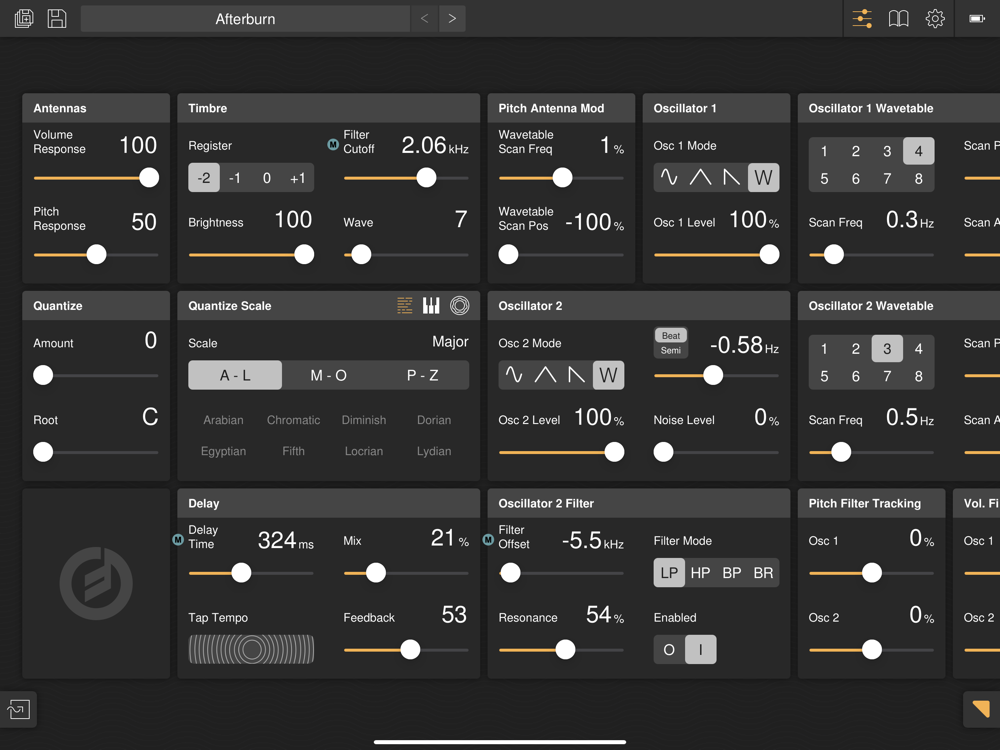Open the preset library icon
Viewport: 1000px width, 750px height.
24,18
